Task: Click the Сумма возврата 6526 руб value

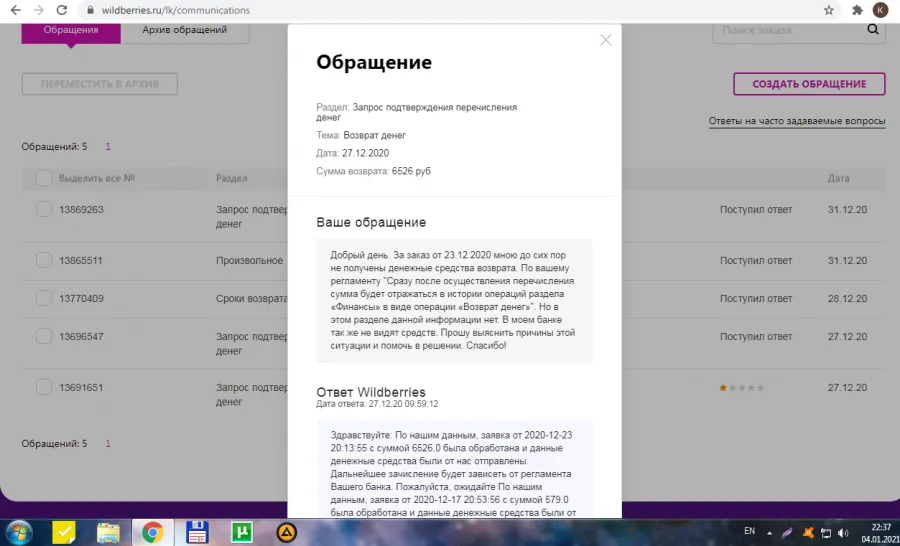Action: coord(412,171)
